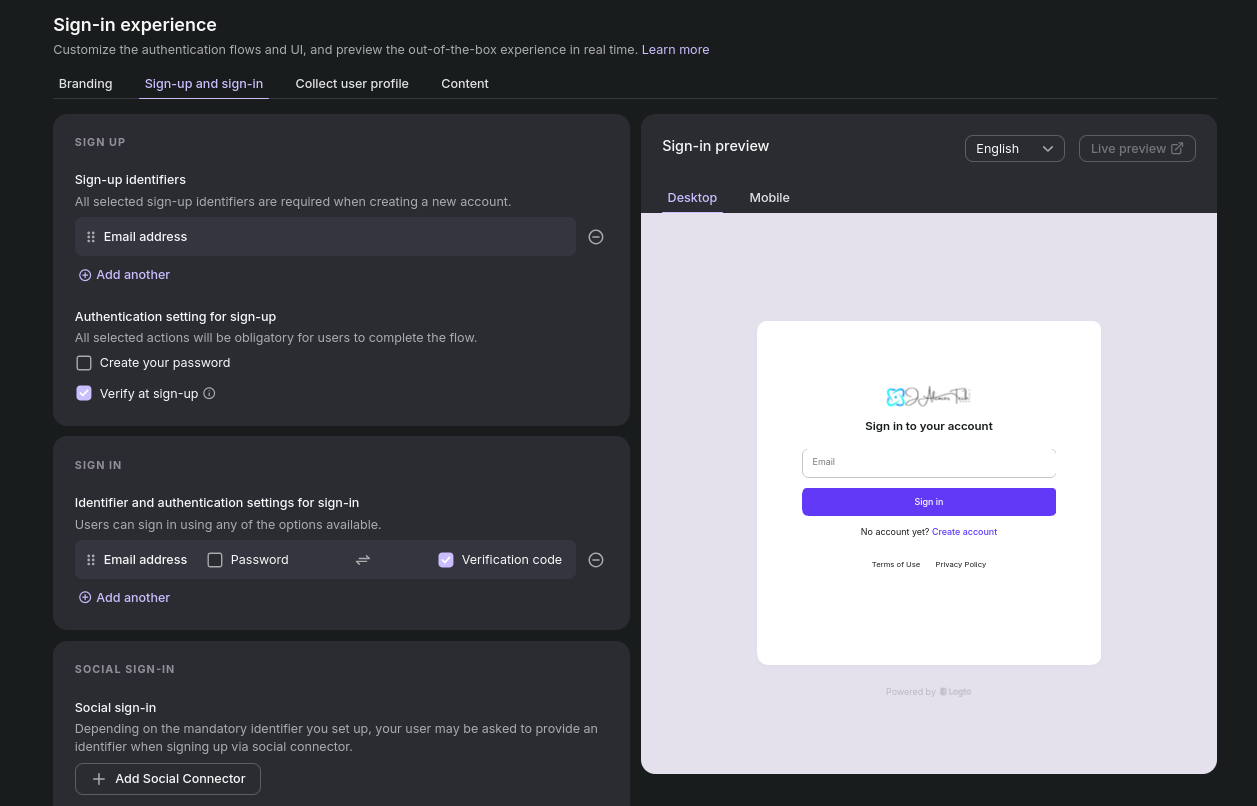
Task: Add another sign-up identifier
Action: [125, 275]
